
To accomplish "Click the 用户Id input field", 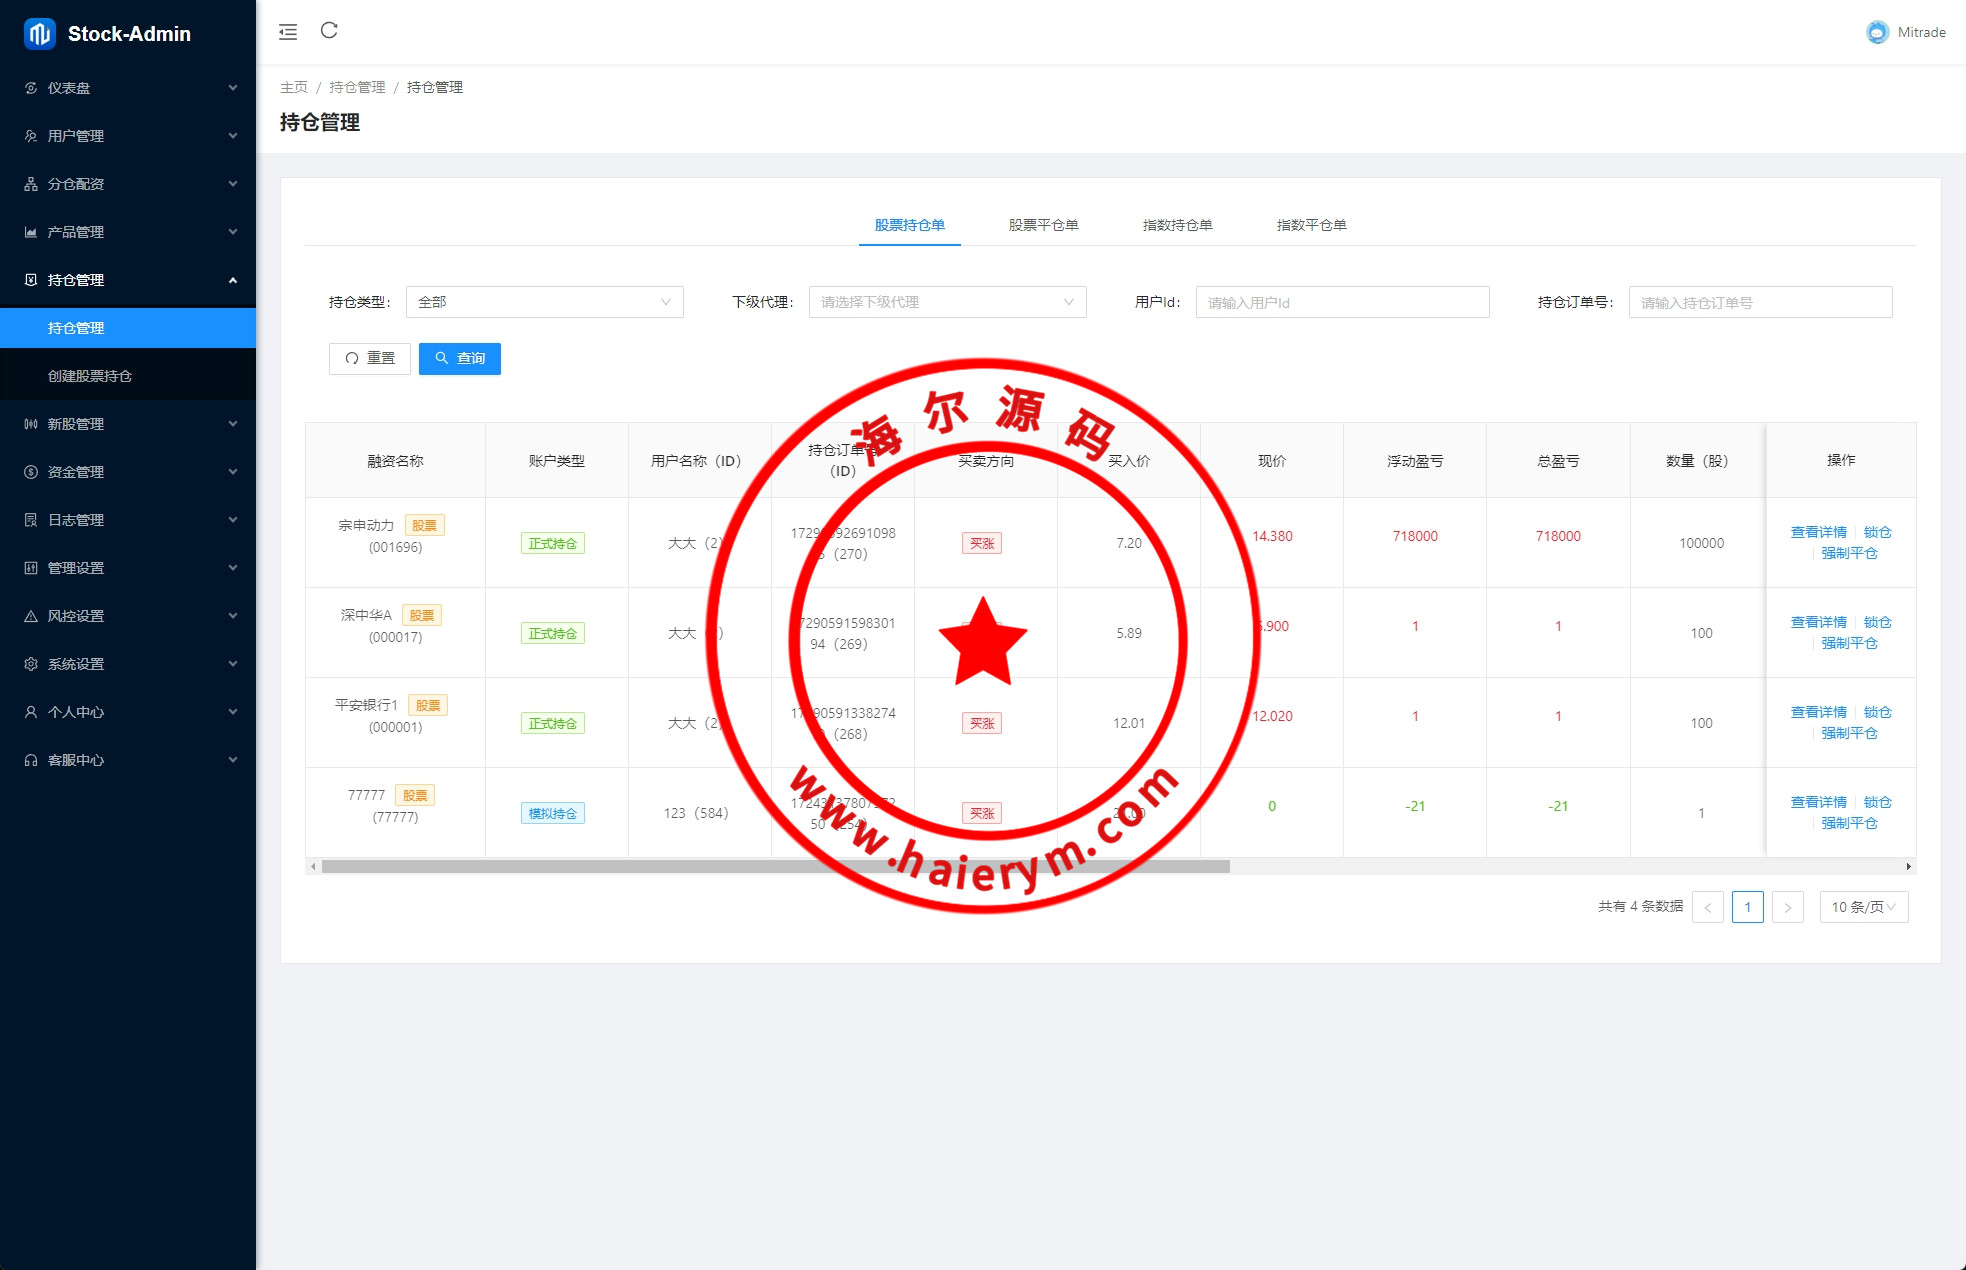I will pyautogui.click(x=1342, y=302).
